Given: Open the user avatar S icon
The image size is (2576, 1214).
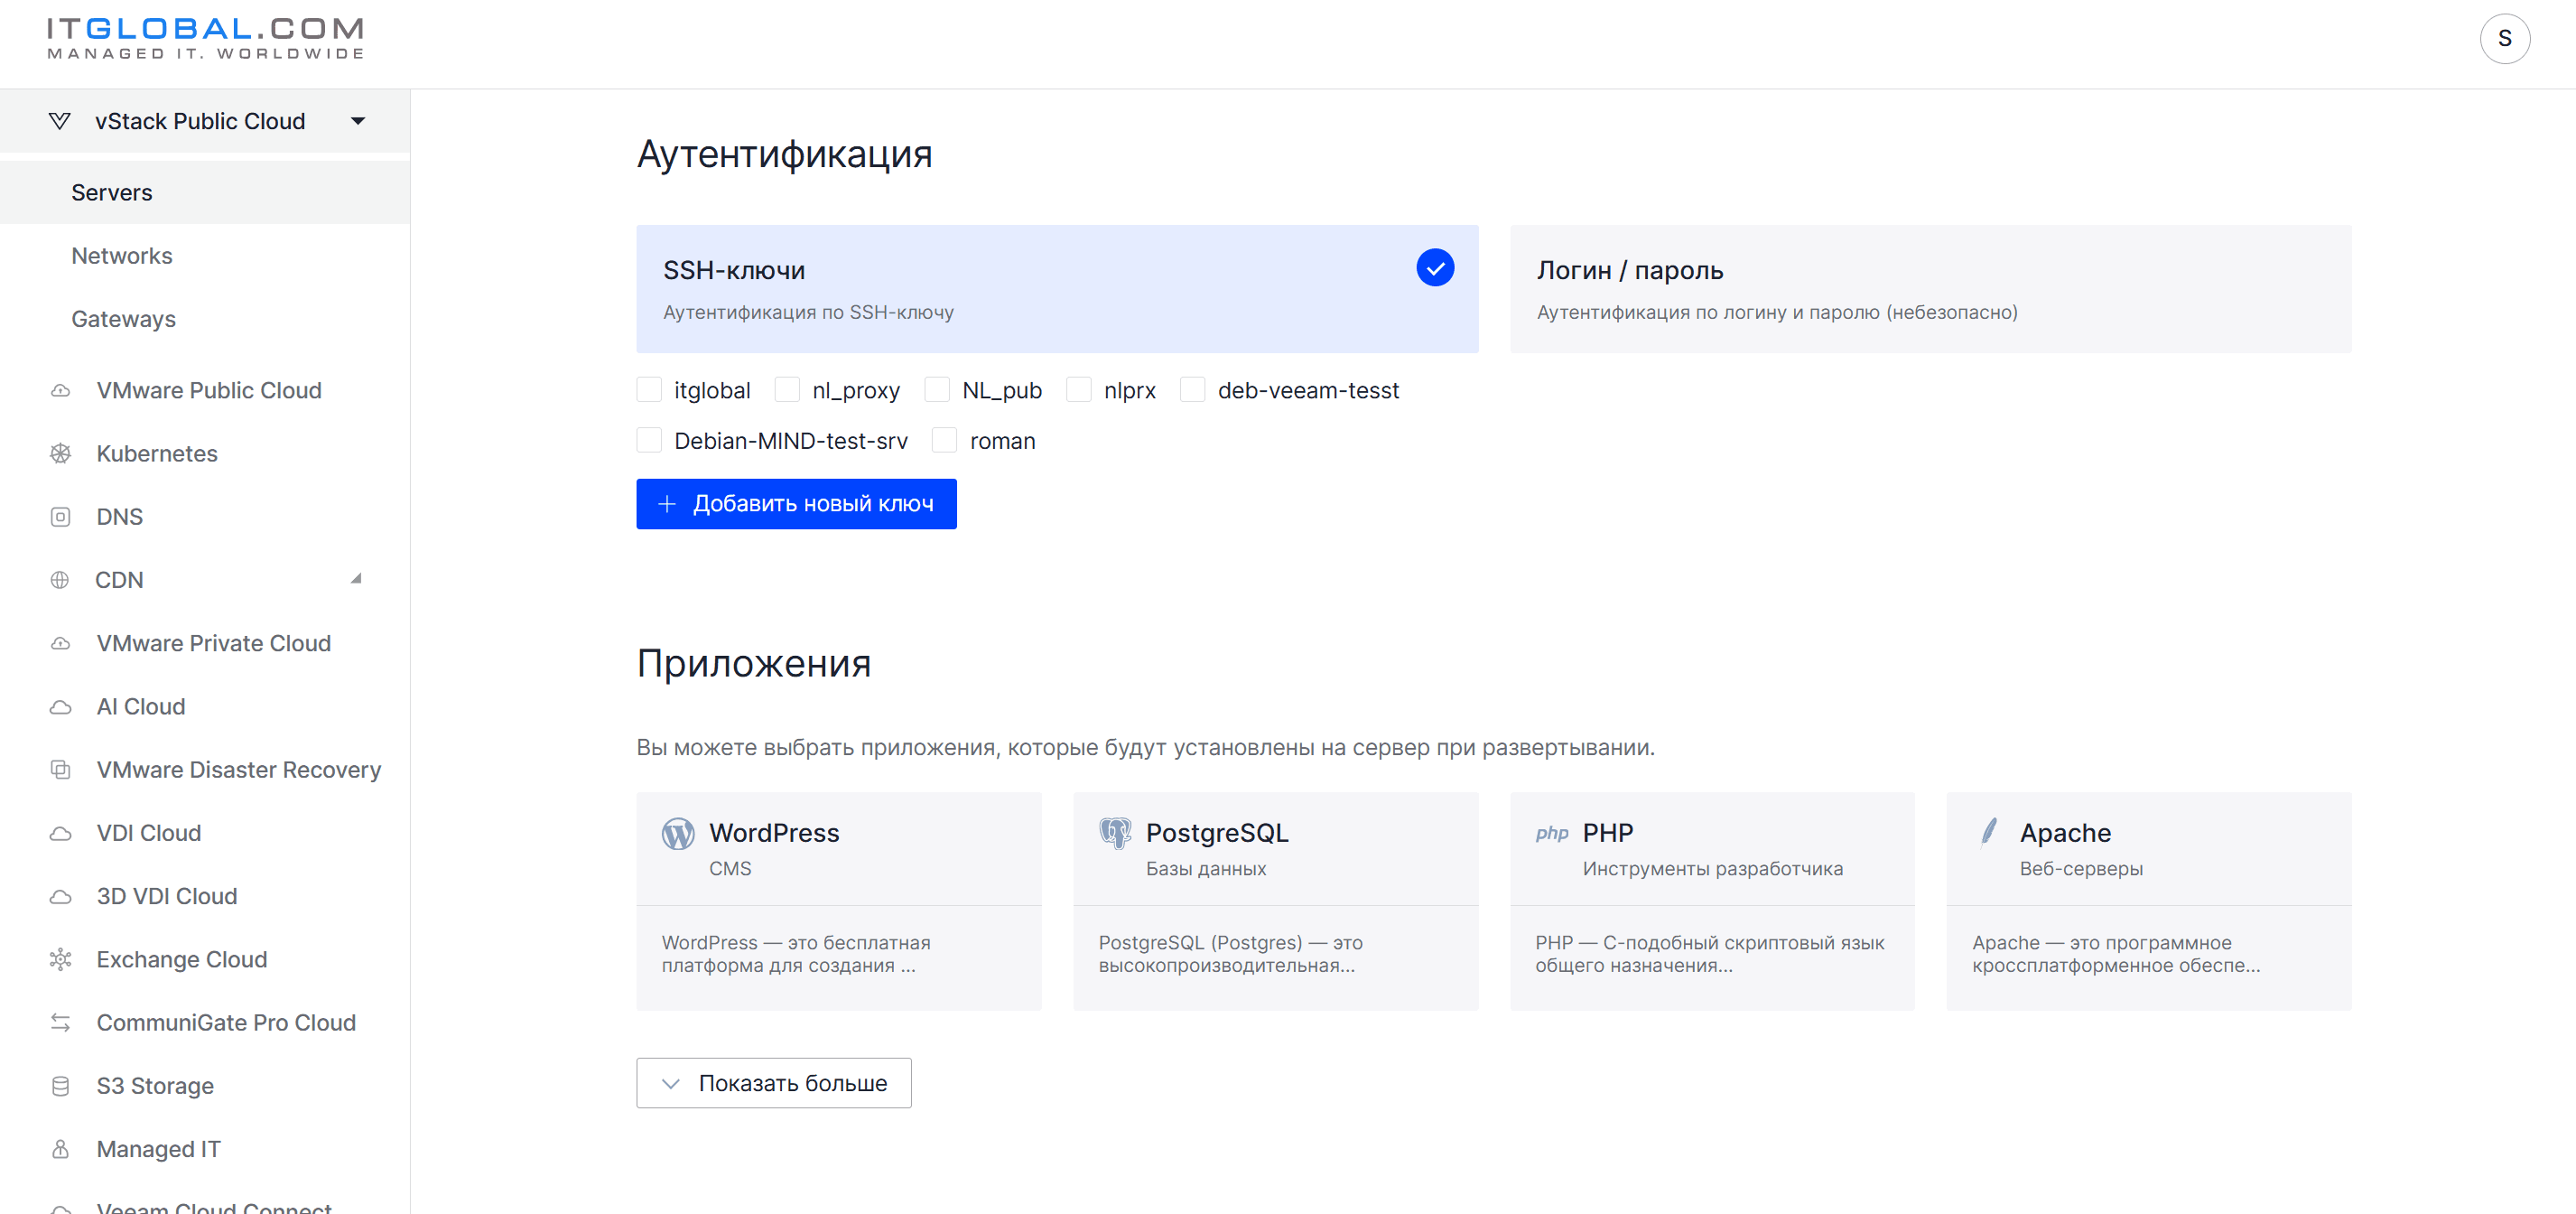Looking at the screenshot, I should point(2504,39).
